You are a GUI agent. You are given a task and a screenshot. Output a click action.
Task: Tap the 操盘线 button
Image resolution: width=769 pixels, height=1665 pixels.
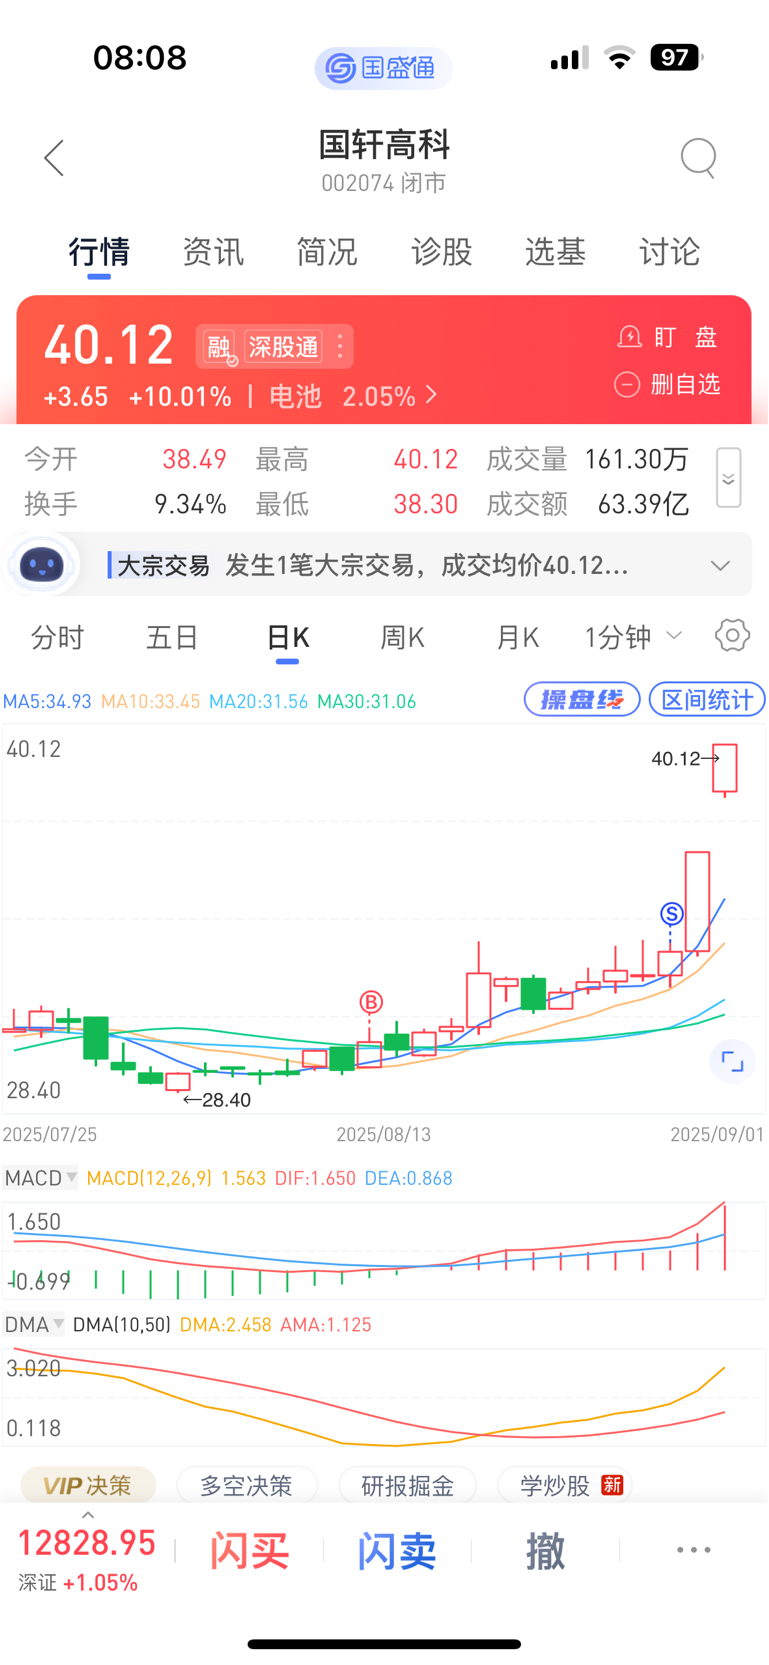pyautogui.click(x=582, y=699)
